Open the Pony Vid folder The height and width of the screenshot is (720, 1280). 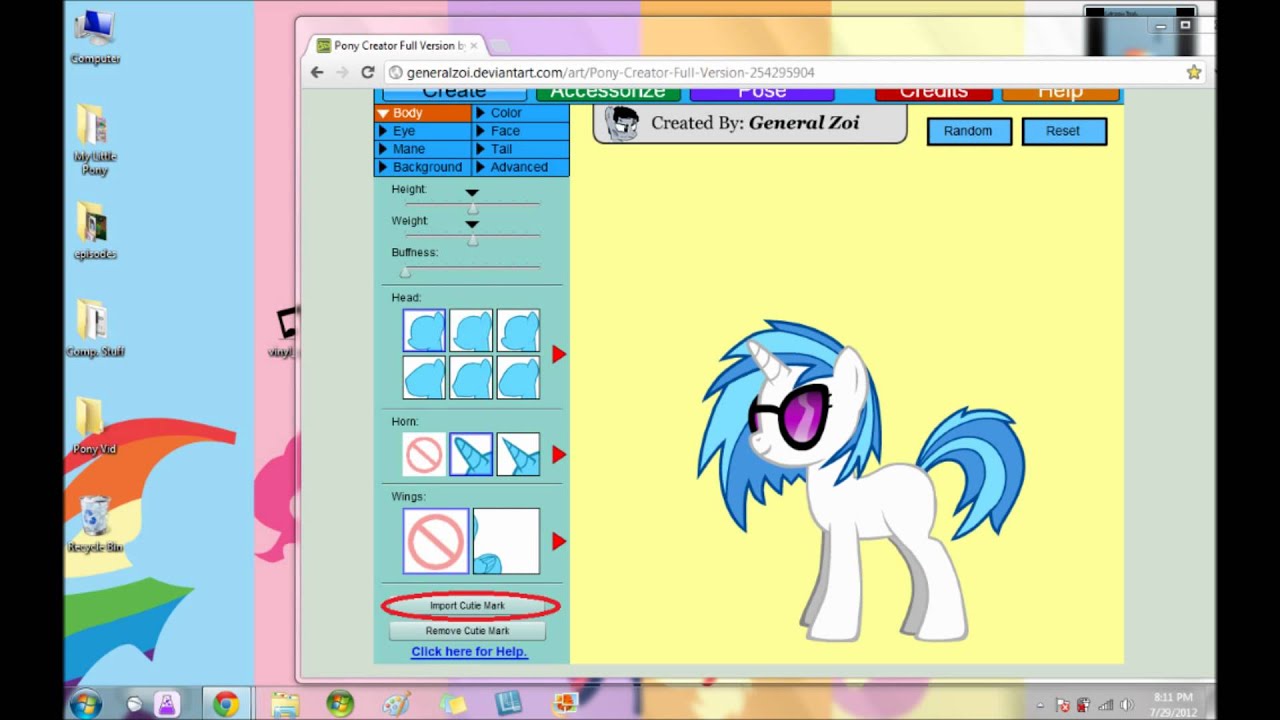(95, 425)
